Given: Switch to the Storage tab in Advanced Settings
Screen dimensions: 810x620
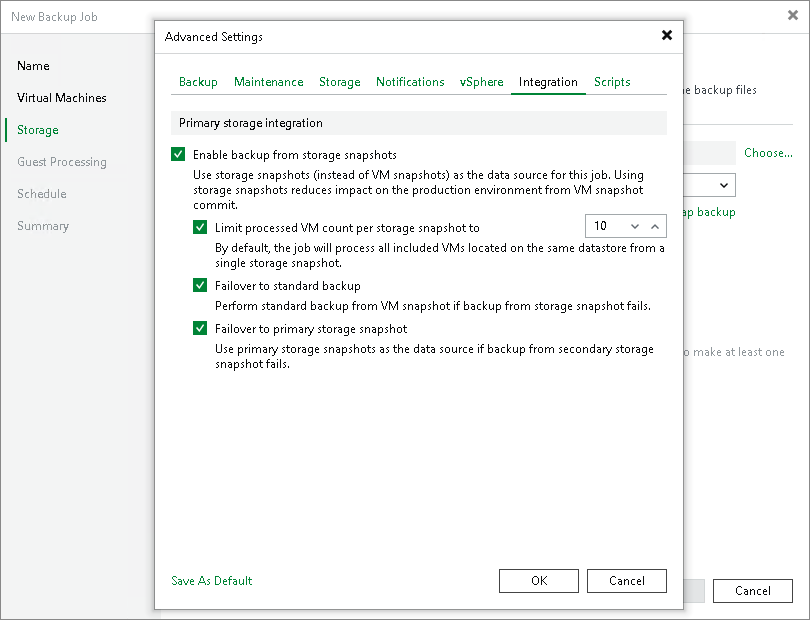Looking at the screenshot, I should [x=339, y=82].
